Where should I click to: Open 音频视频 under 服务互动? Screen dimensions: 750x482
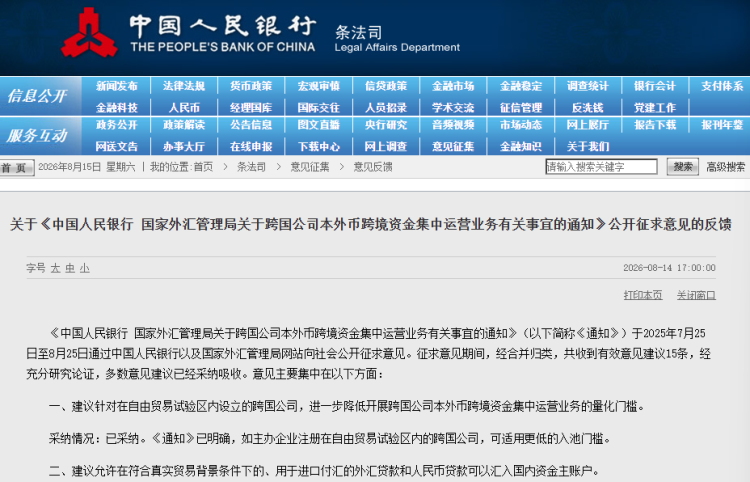click(x=453, y=125)
